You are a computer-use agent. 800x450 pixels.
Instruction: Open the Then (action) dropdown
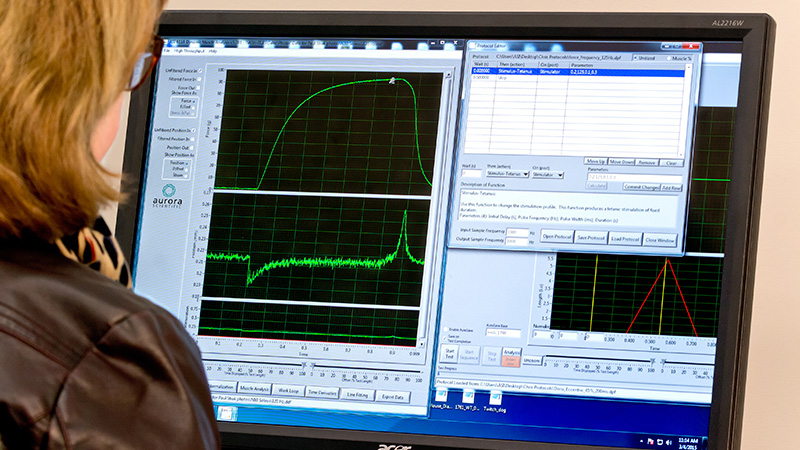(x=507, y=174)
